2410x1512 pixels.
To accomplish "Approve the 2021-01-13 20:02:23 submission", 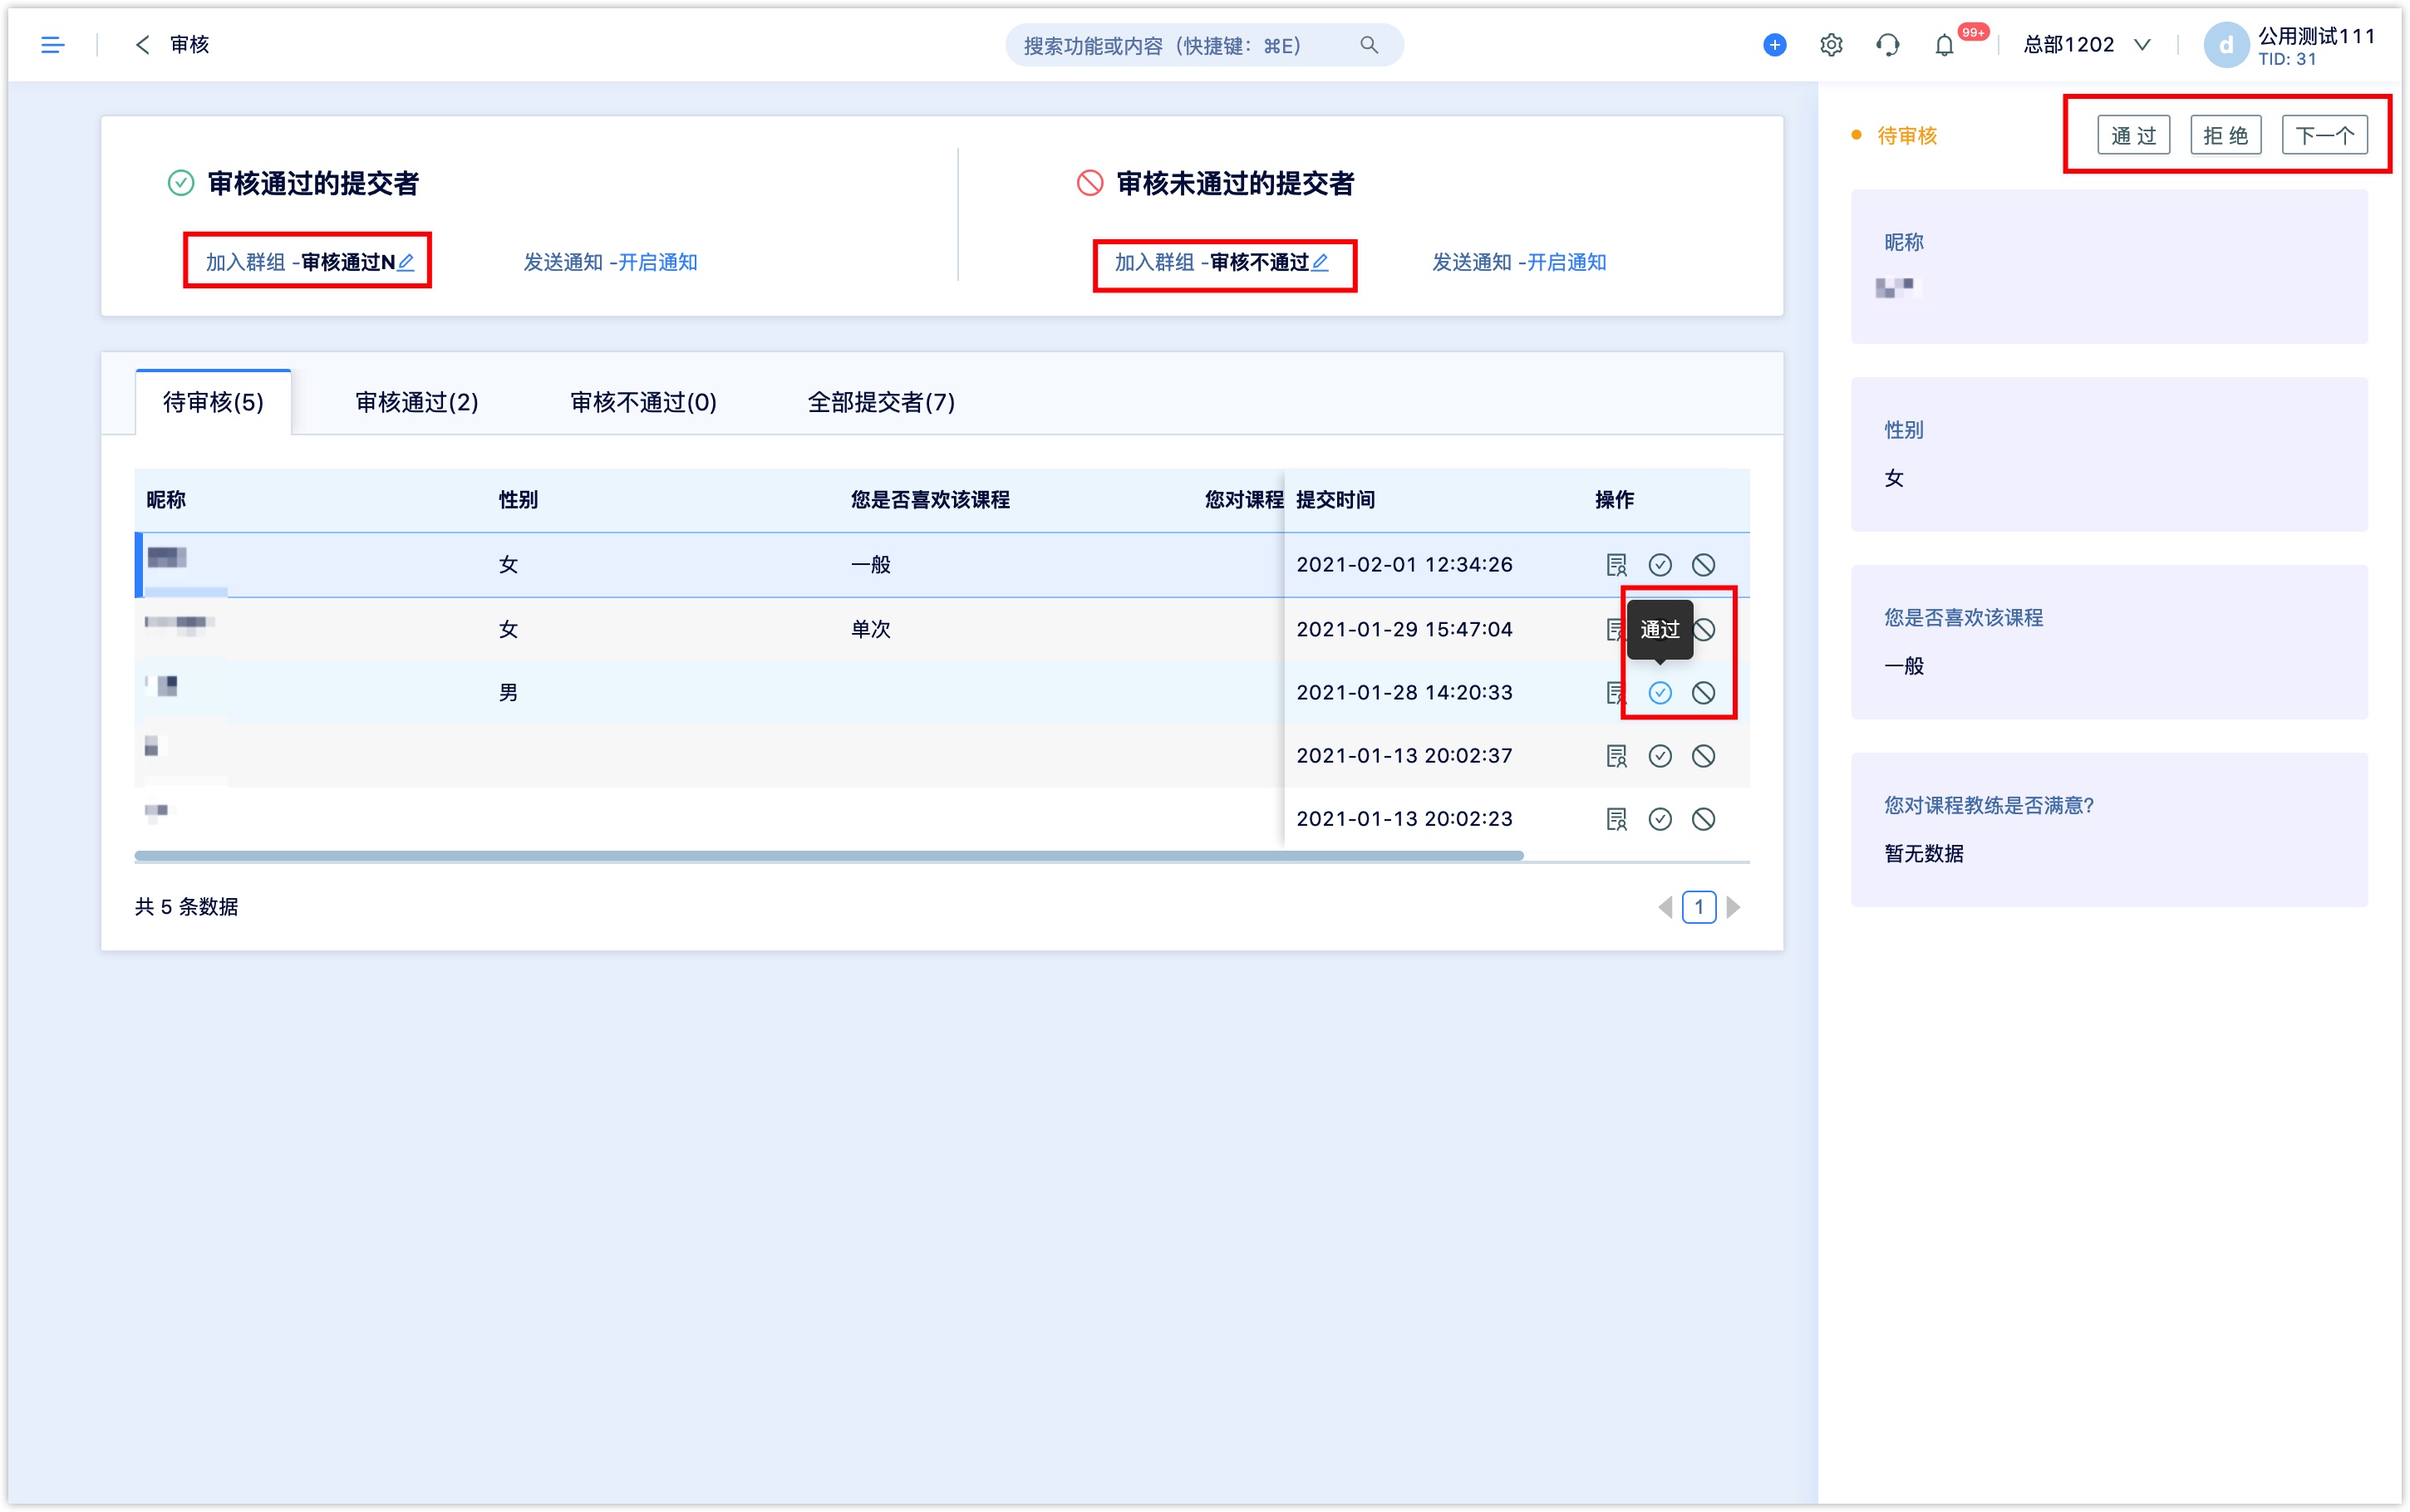I will 1660,820.
